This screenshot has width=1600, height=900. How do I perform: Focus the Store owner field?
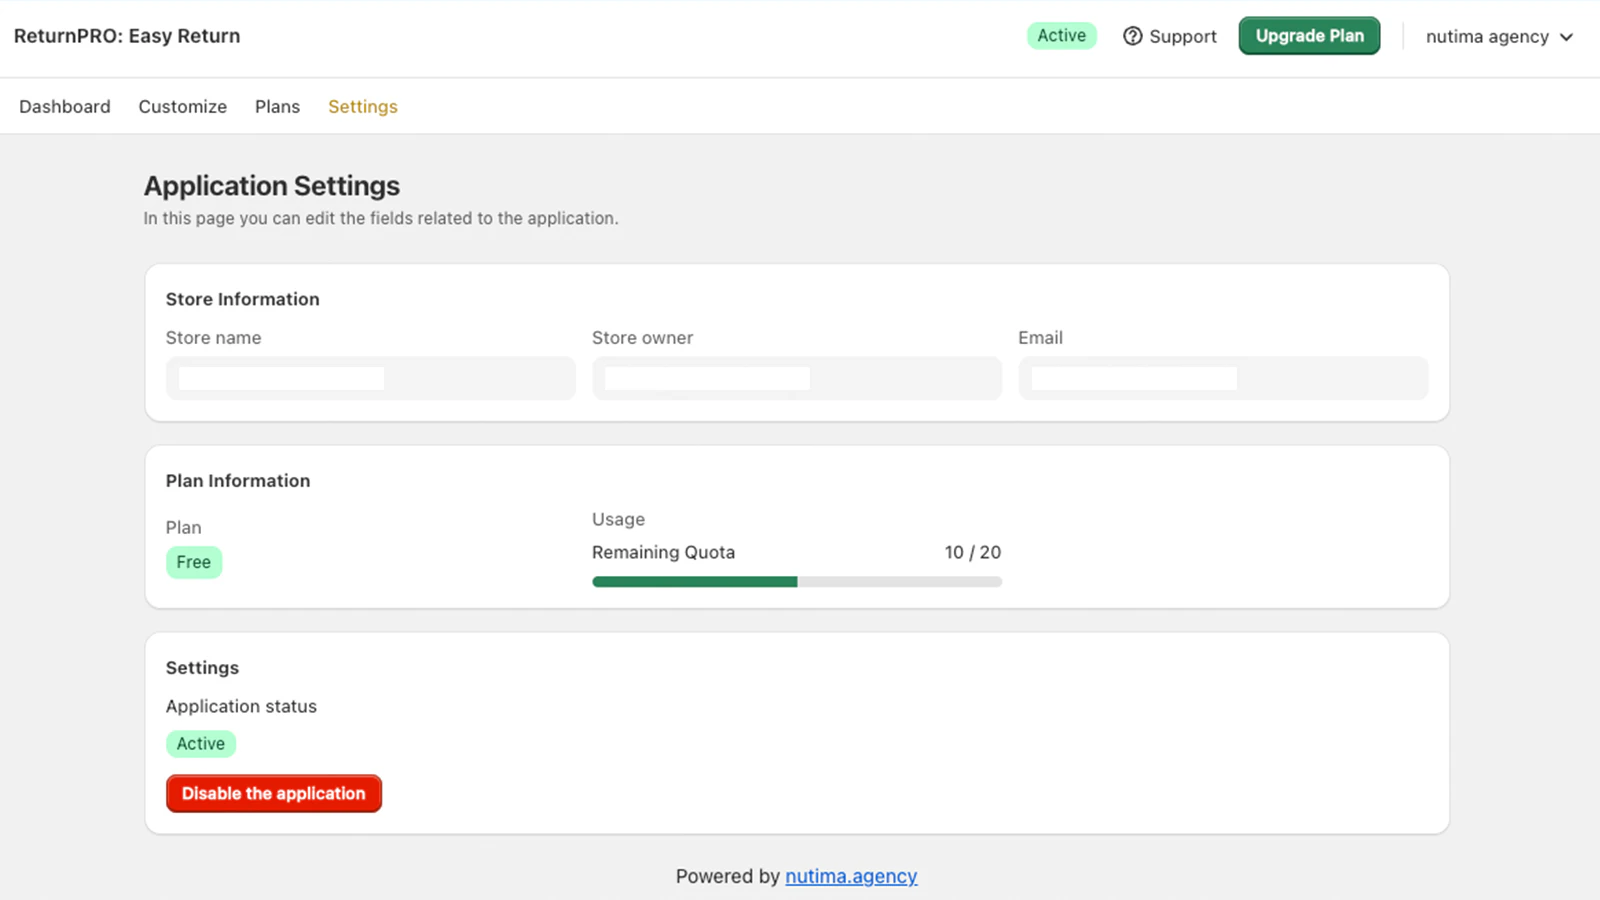(797, 378)
